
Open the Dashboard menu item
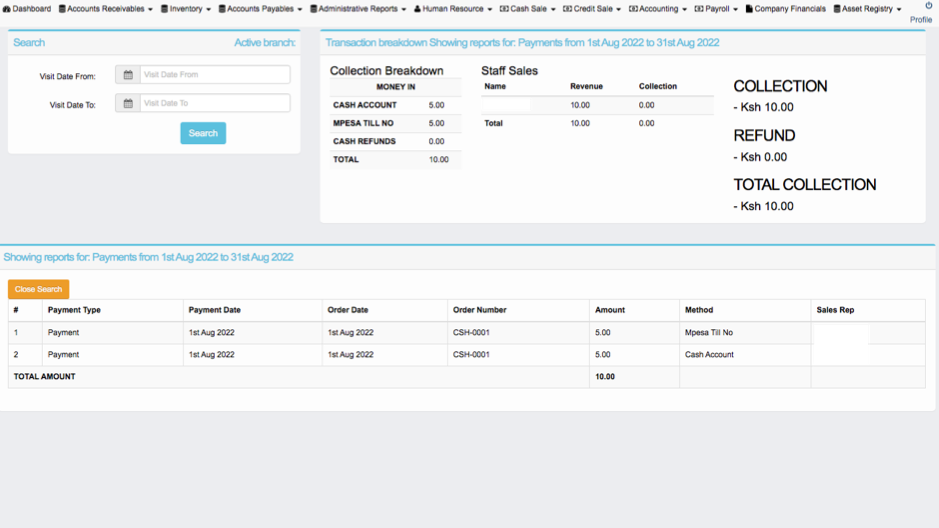pos(27,9)
